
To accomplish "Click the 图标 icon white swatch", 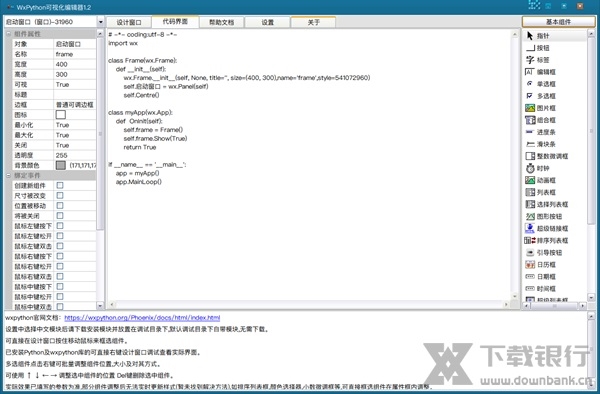I will [x=61, y=115].
